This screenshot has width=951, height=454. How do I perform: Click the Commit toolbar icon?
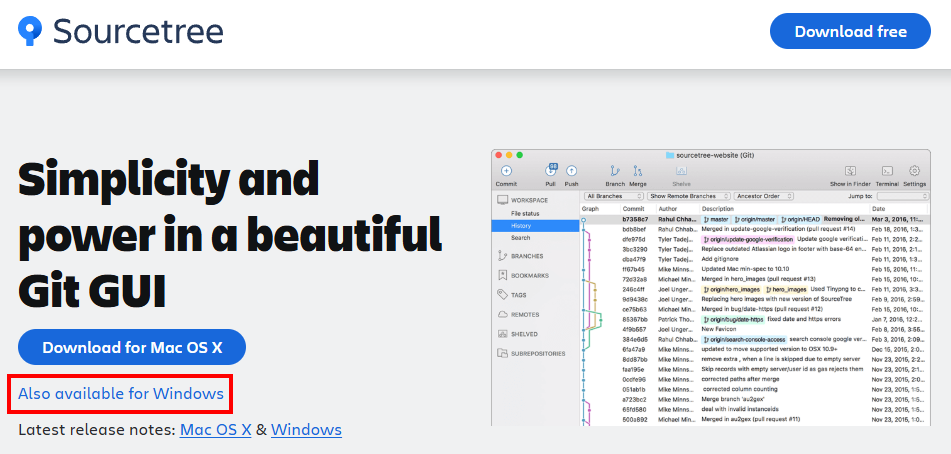506,172
